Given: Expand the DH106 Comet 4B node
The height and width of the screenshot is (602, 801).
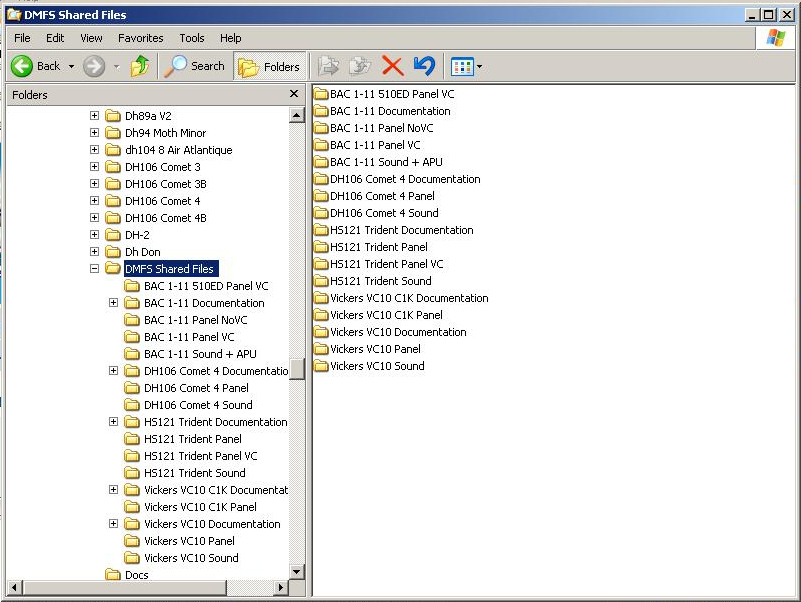Looking at the screenshot, I should click(95, 218).
